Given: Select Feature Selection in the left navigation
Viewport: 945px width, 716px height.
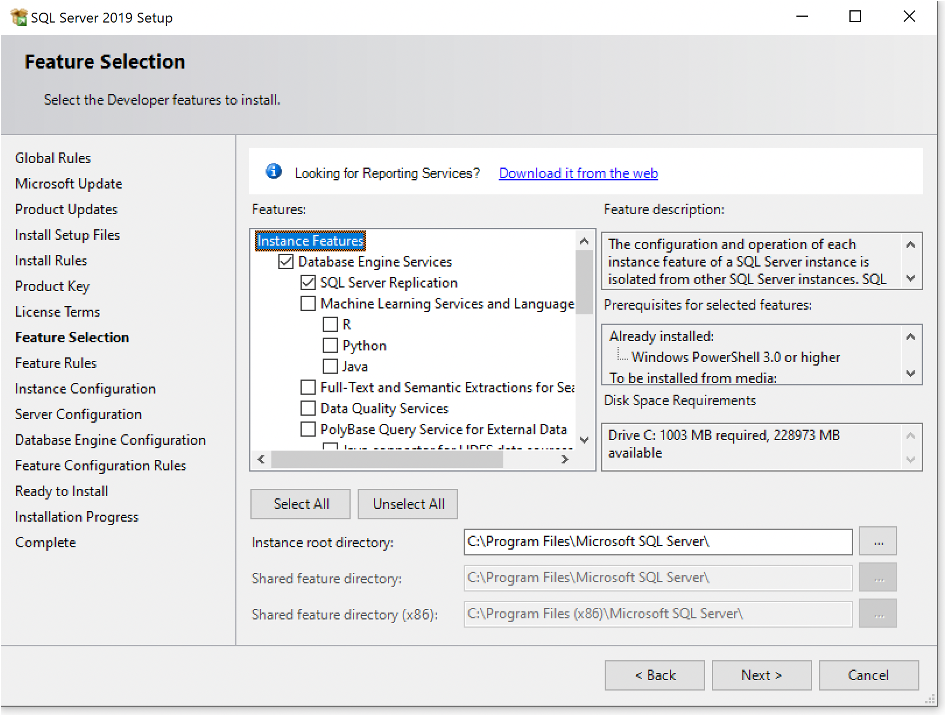Looking at the screenshot, I should (x=72, y=337).
